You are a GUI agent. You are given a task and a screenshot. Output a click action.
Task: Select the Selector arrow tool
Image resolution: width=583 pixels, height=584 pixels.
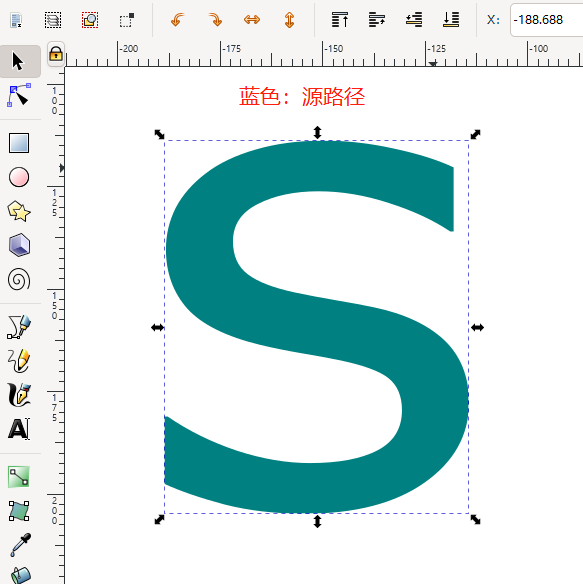(18, 61)
